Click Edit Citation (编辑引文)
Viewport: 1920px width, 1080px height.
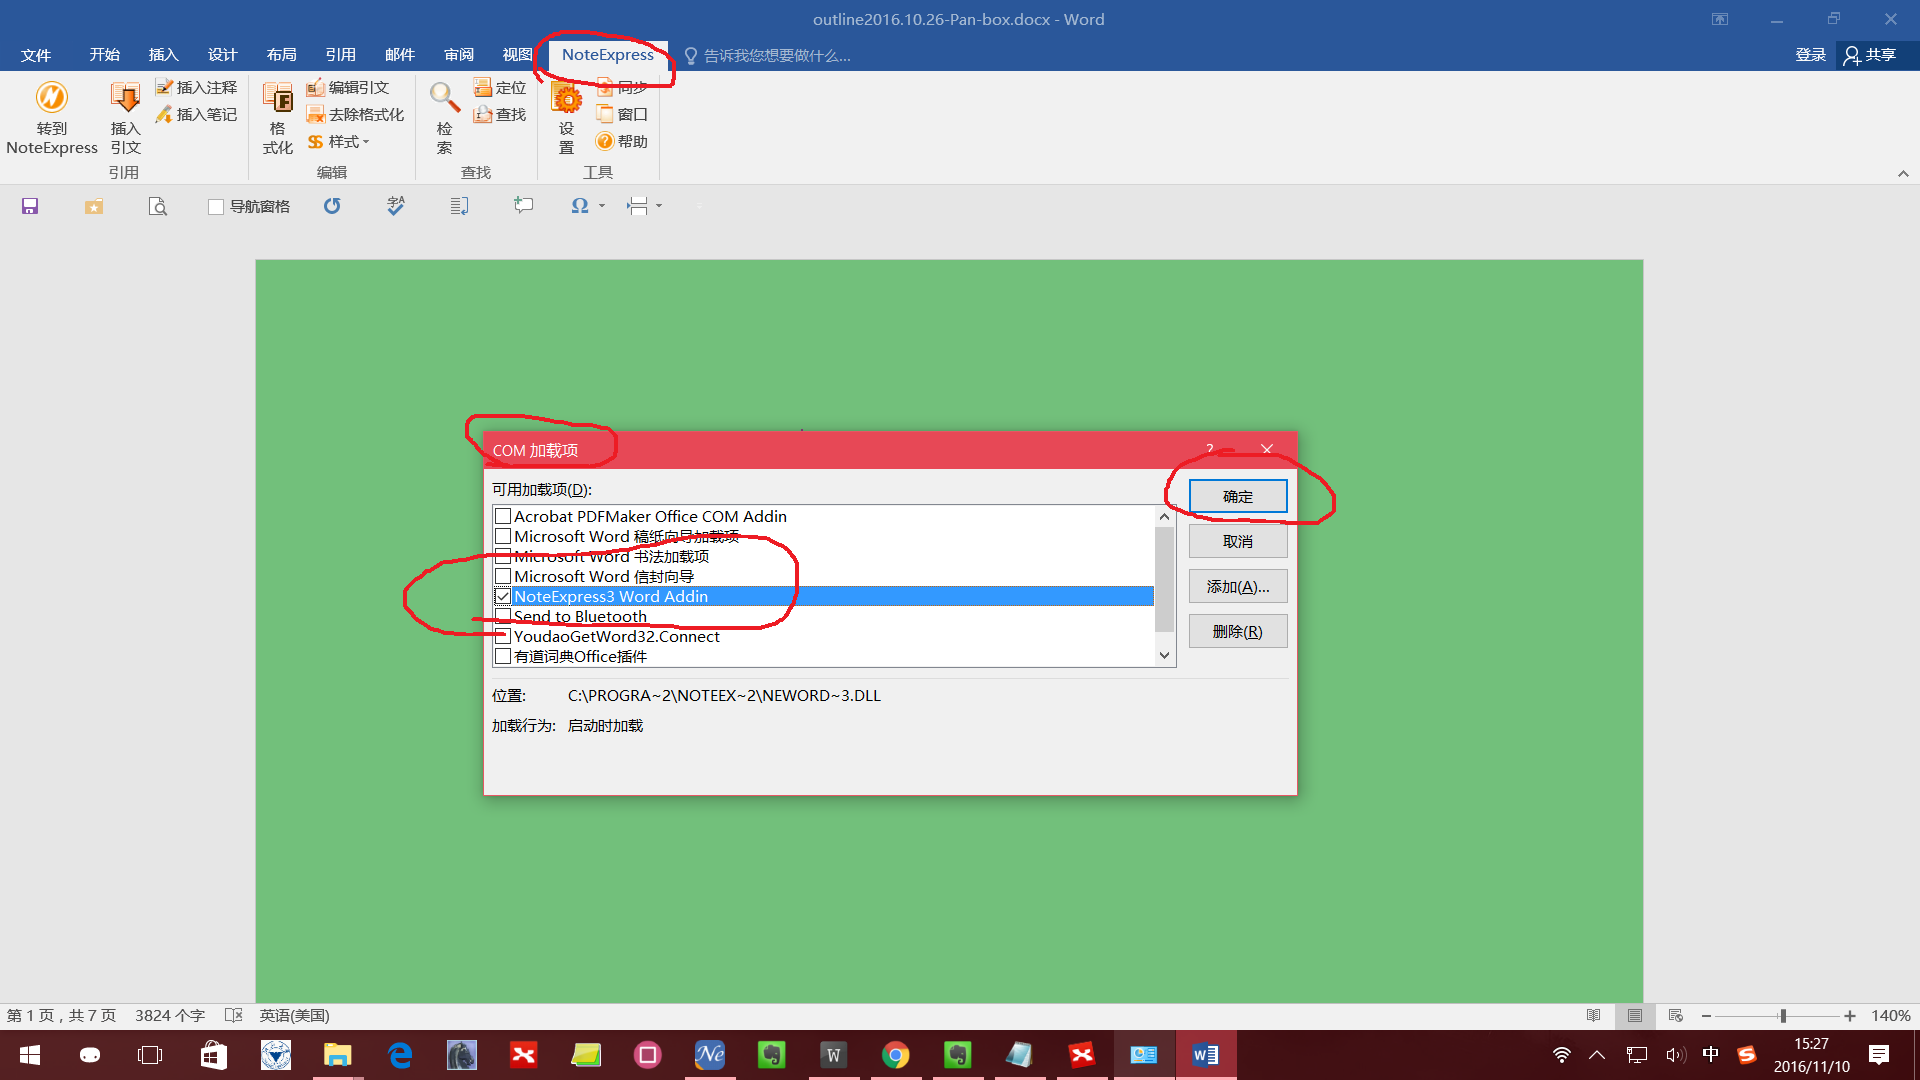click(x=348, y=88)
